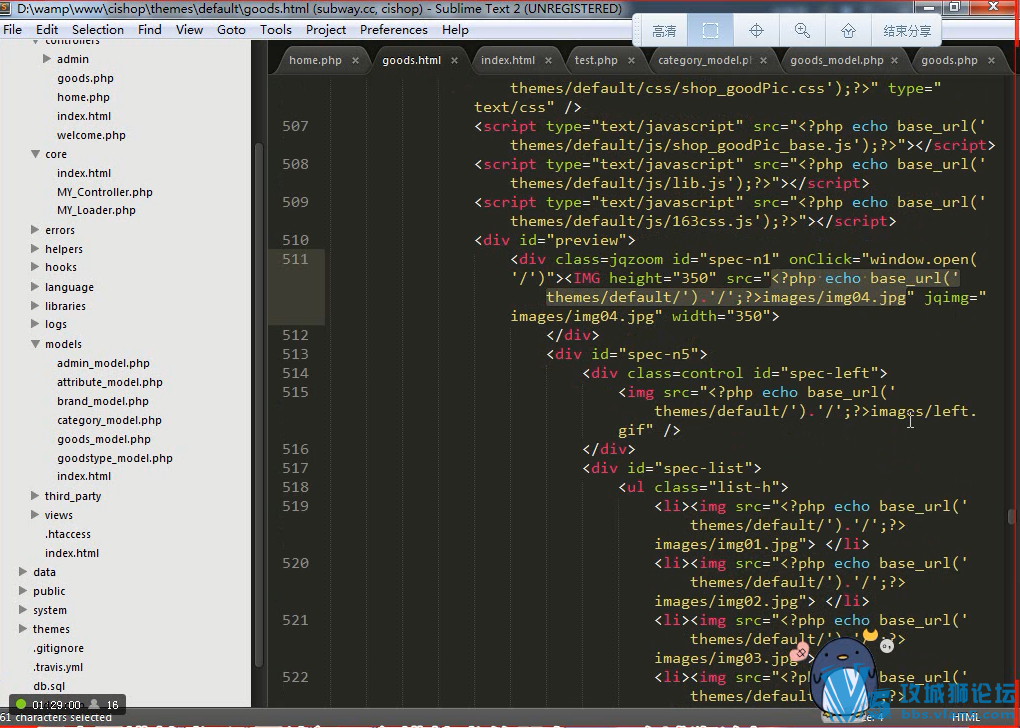Click line number 511 in the gutter
Image resolution: width=1020 pixels, height=728 pixels.
[x=295, y=259]
